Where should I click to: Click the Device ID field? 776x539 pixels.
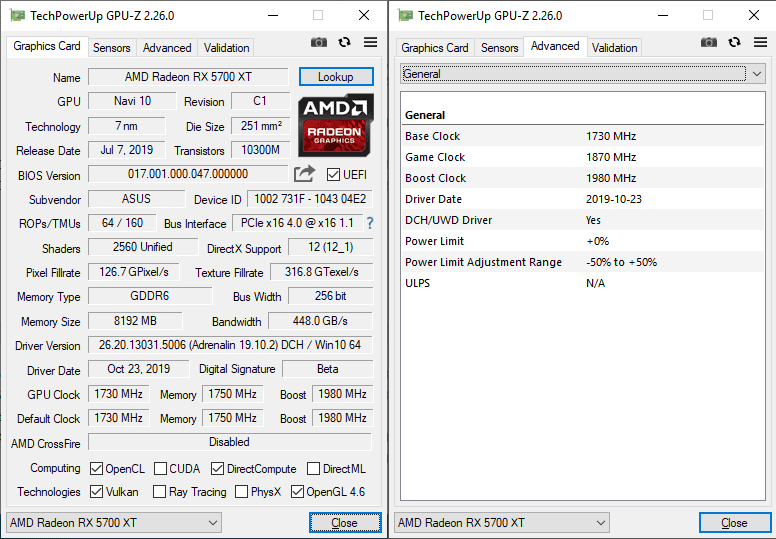310,199
